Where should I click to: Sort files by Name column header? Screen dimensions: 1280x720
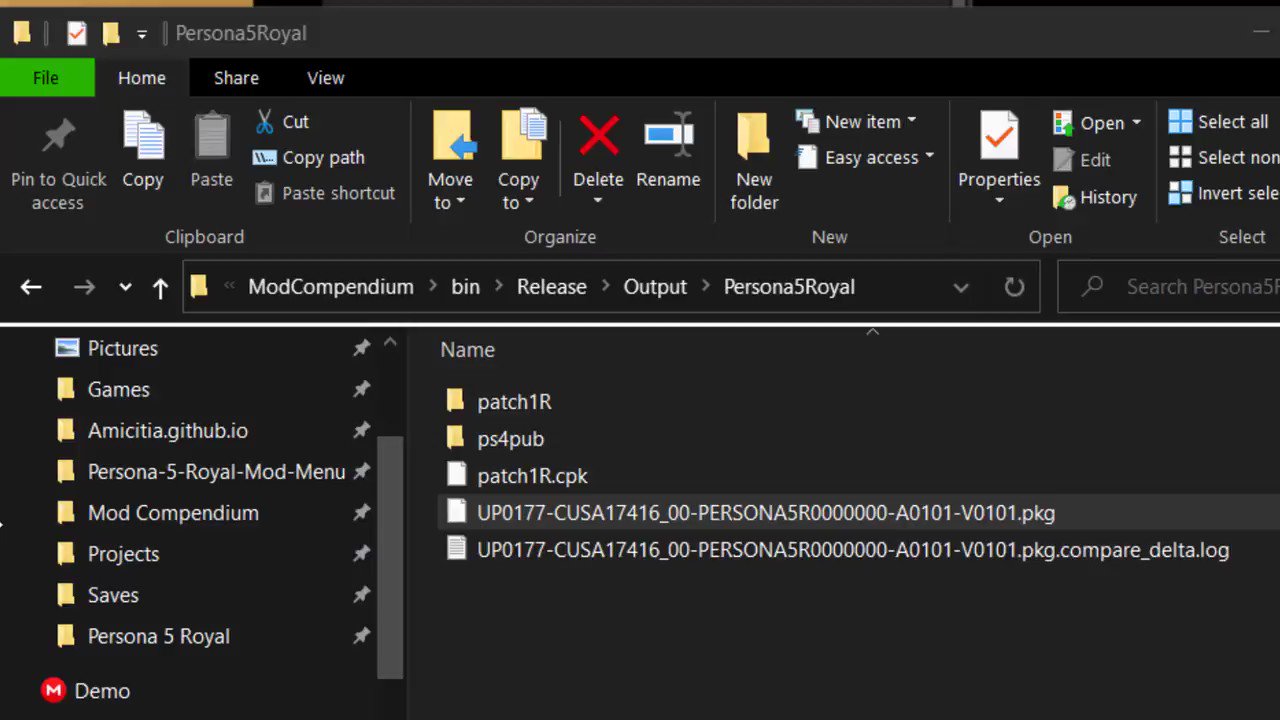pos(467,350)
